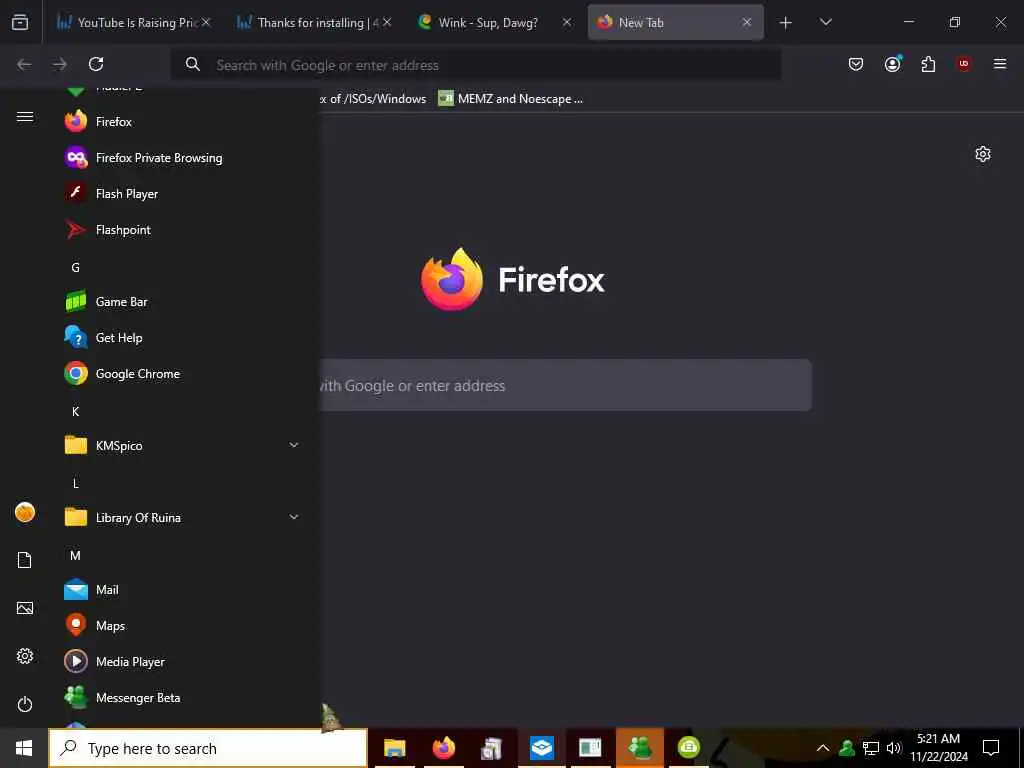Image resolution: width=1024 pixels, height=768 pixels.
Task: Open the Maps app
Action: [x=180, y=626]
